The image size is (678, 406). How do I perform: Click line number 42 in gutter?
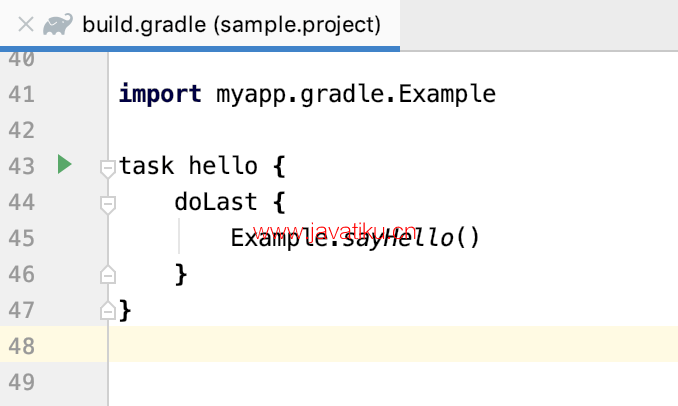tap(21, 130)
